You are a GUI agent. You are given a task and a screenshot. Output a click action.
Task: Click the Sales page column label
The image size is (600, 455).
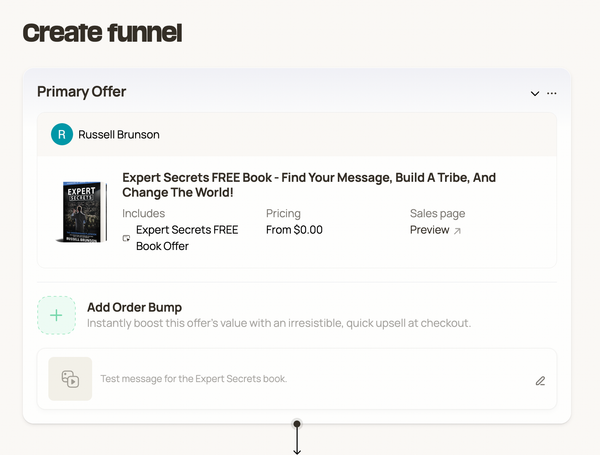437,214
